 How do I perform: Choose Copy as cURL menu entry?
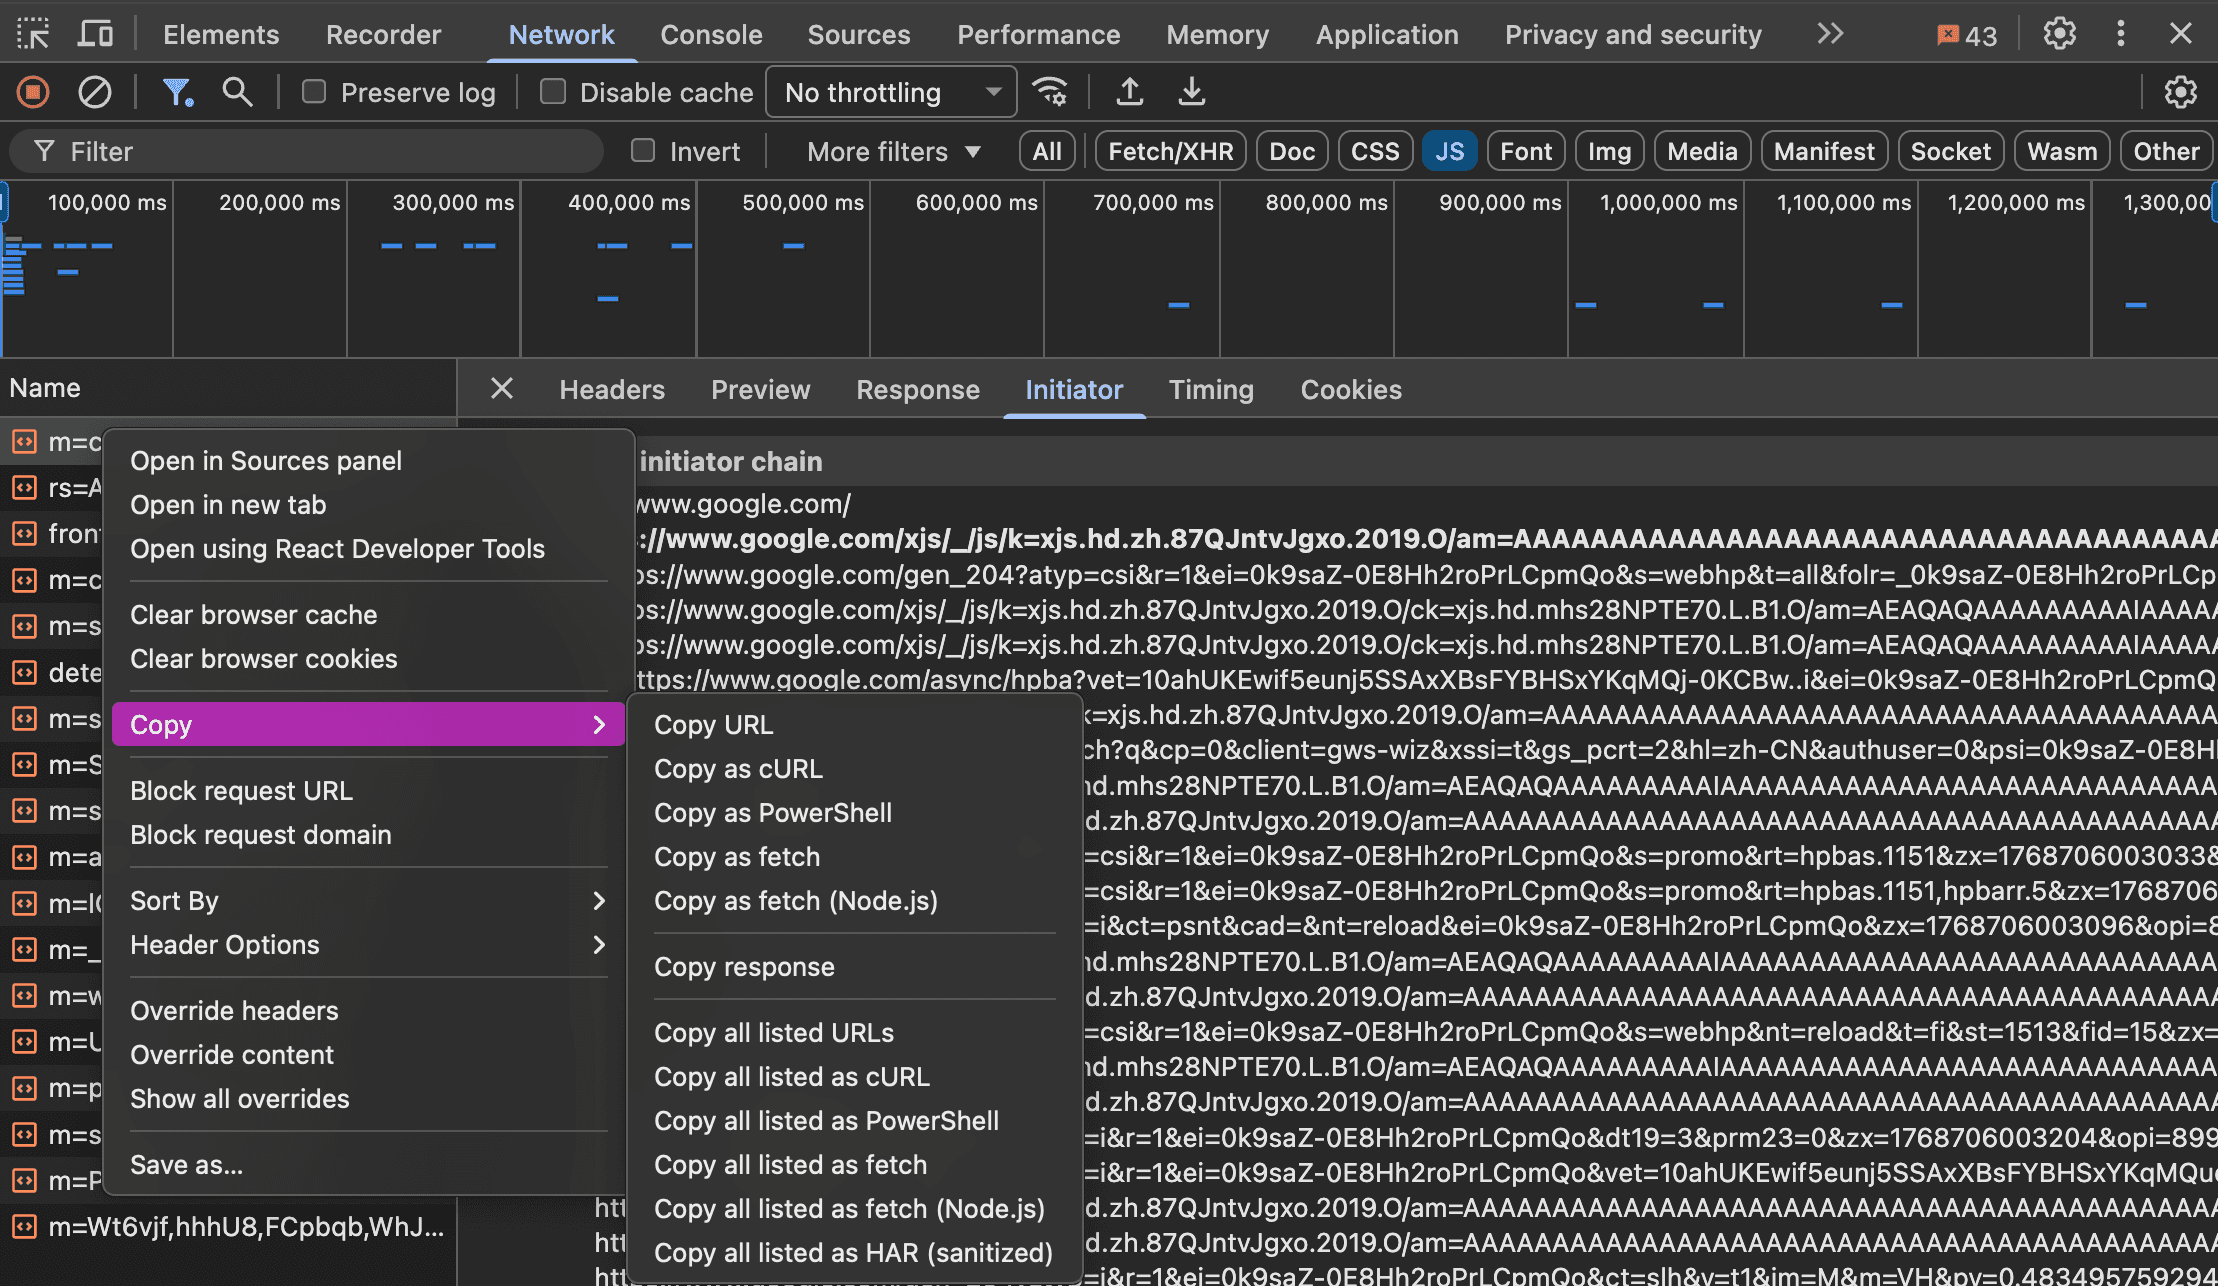[738, 769]
